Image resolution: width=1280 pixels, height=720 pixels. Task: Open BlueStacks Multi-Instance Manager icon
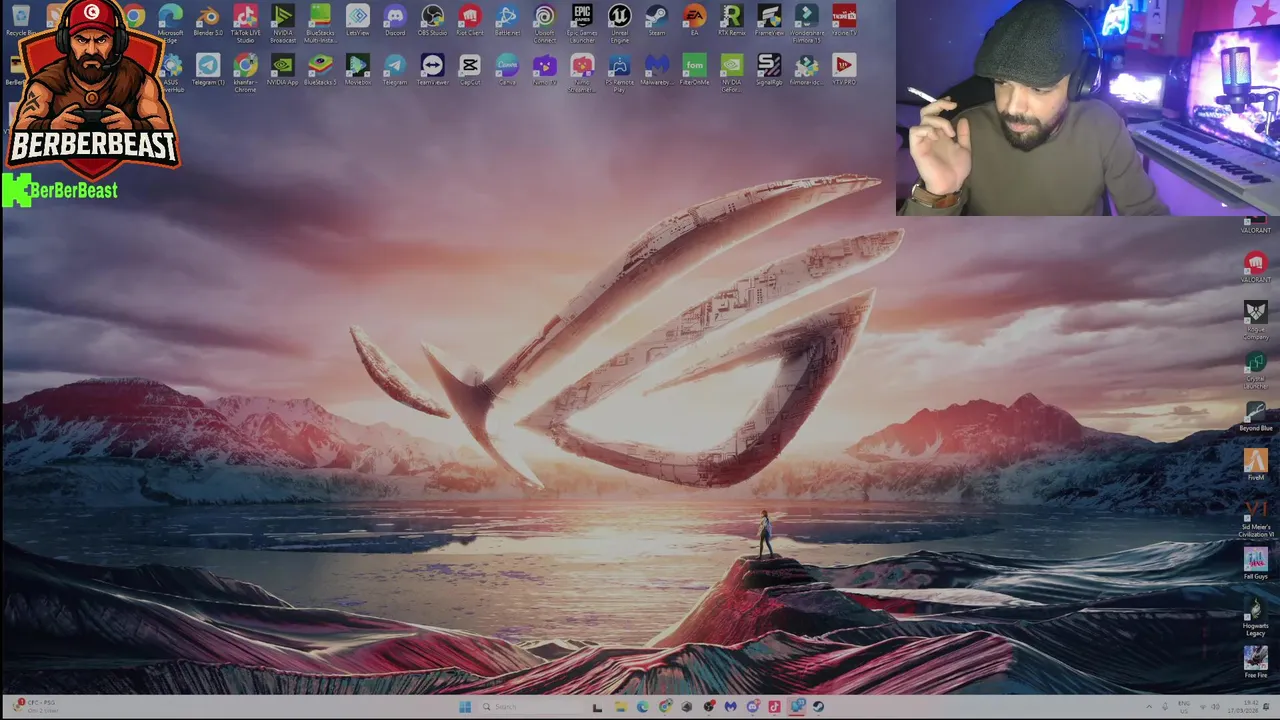(320, 24)
